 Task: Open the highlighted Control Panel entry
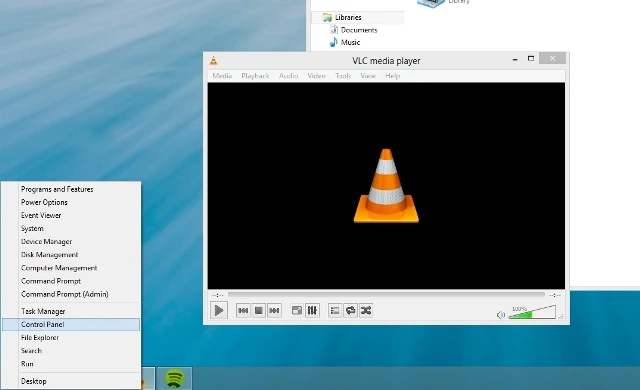click(71, 324)
